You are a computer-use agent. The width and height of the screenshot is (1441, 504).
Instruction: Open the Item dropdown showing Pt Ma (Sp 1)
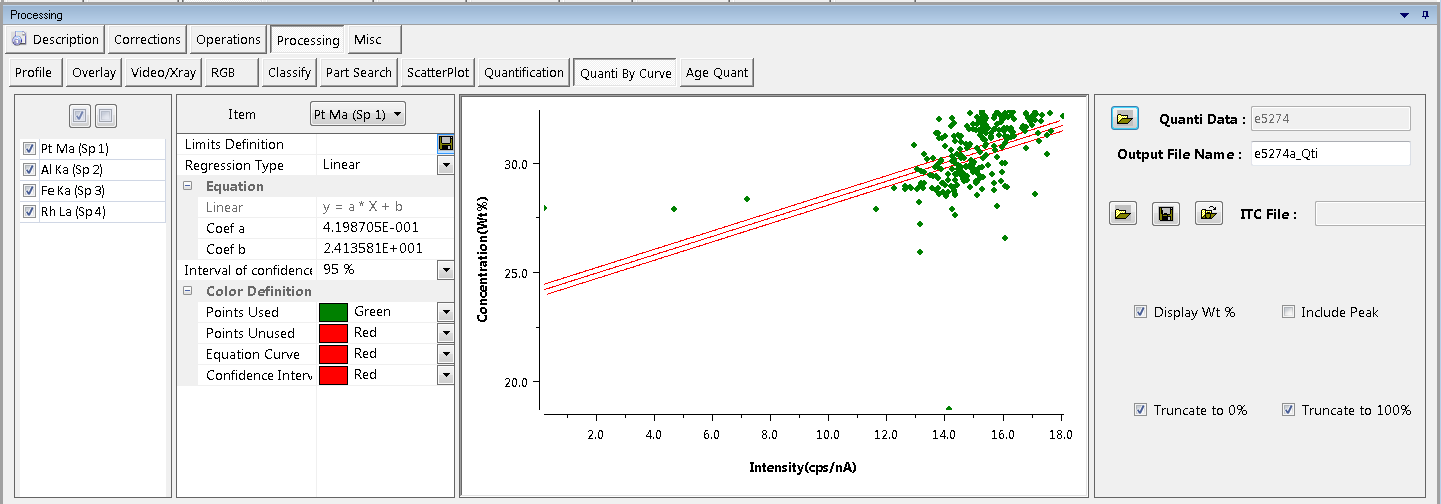pos(358,115)
